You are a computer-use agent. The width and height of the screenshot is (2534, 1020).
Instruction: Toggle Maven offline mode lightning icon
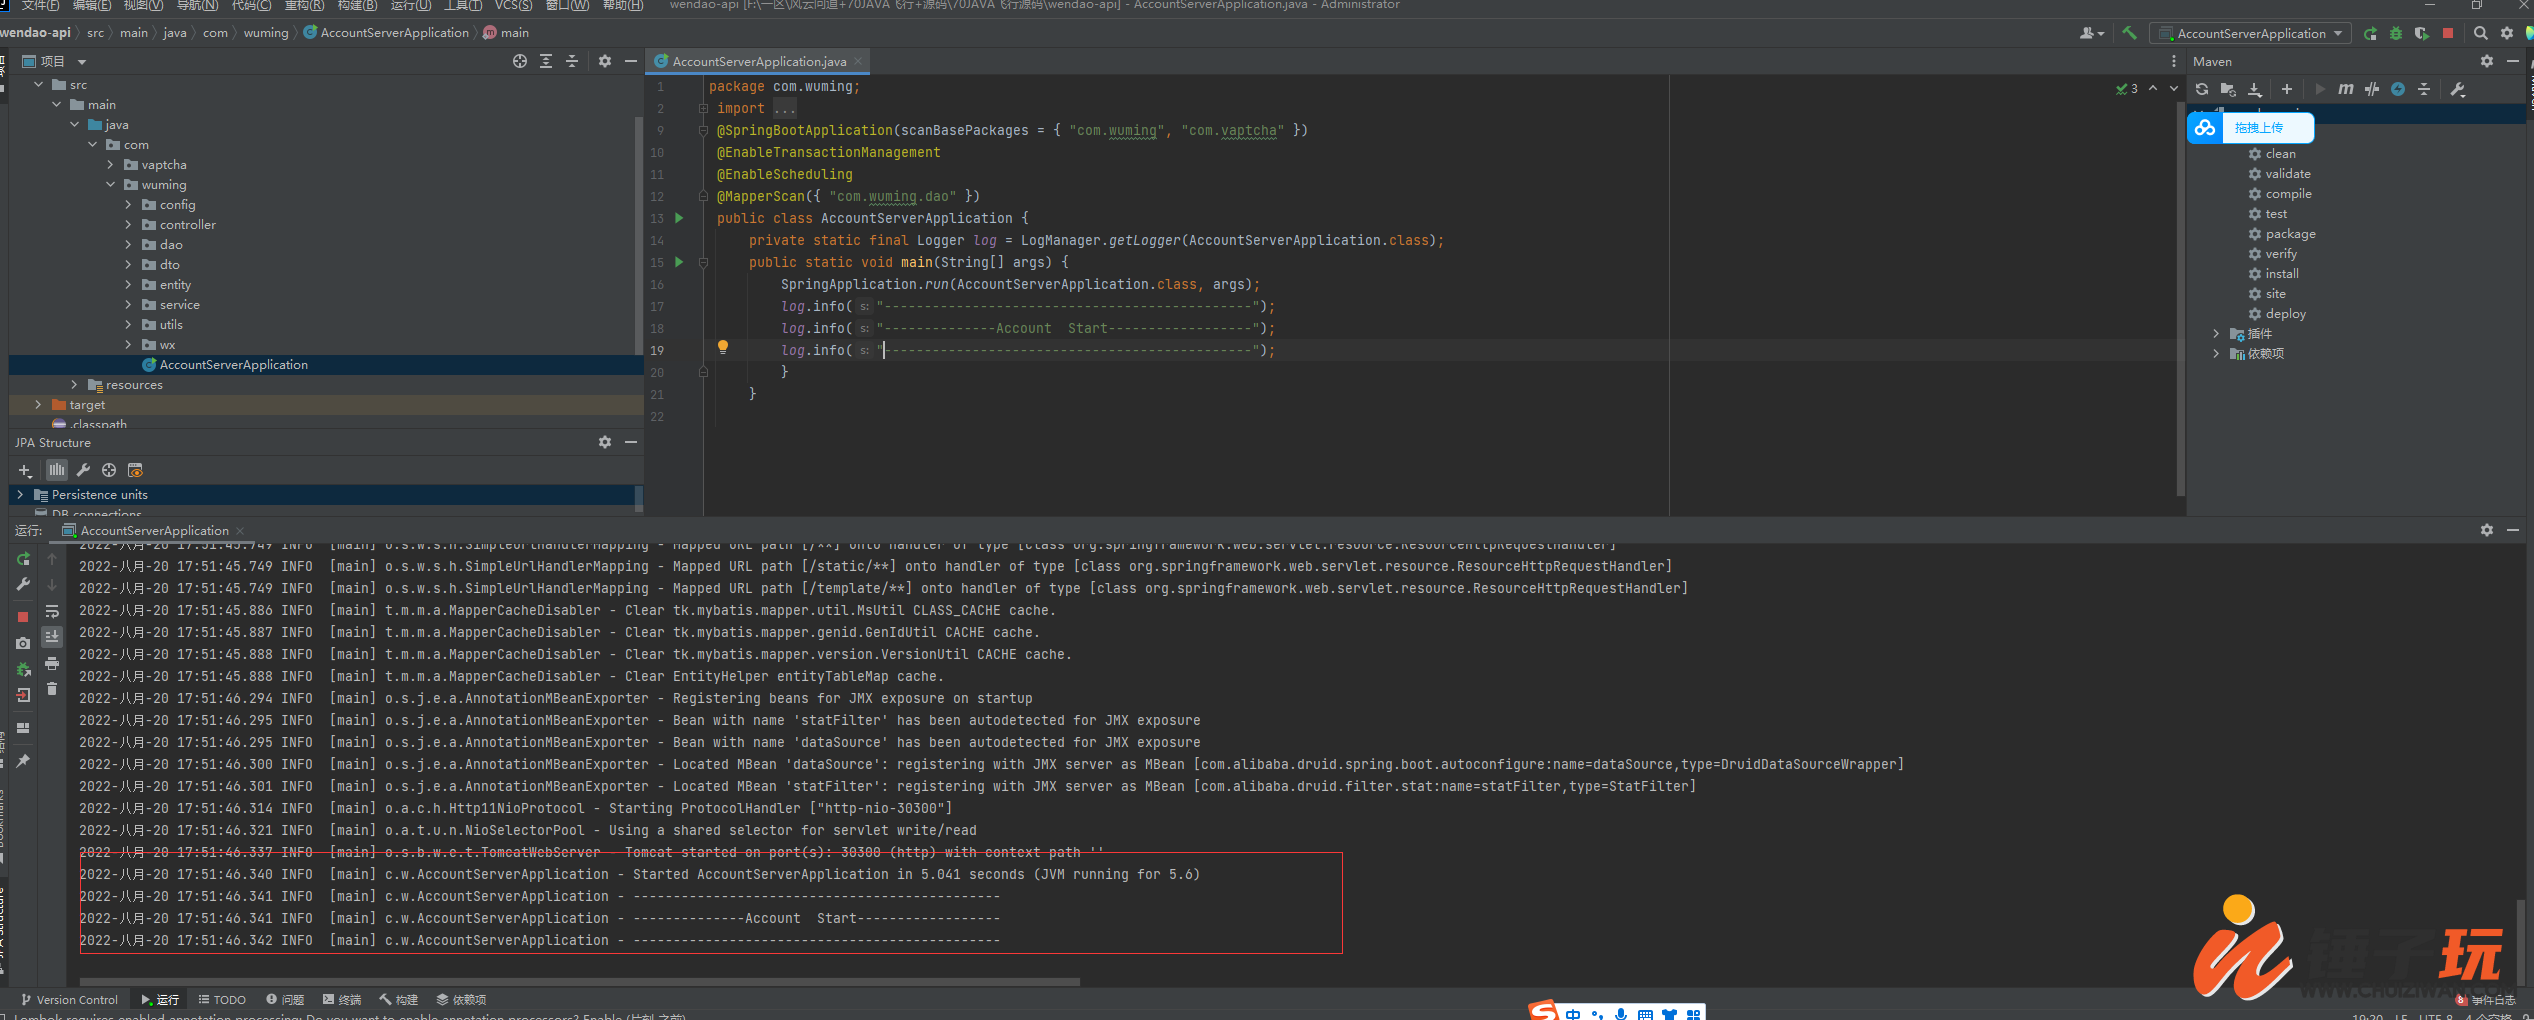[2398, 89]
